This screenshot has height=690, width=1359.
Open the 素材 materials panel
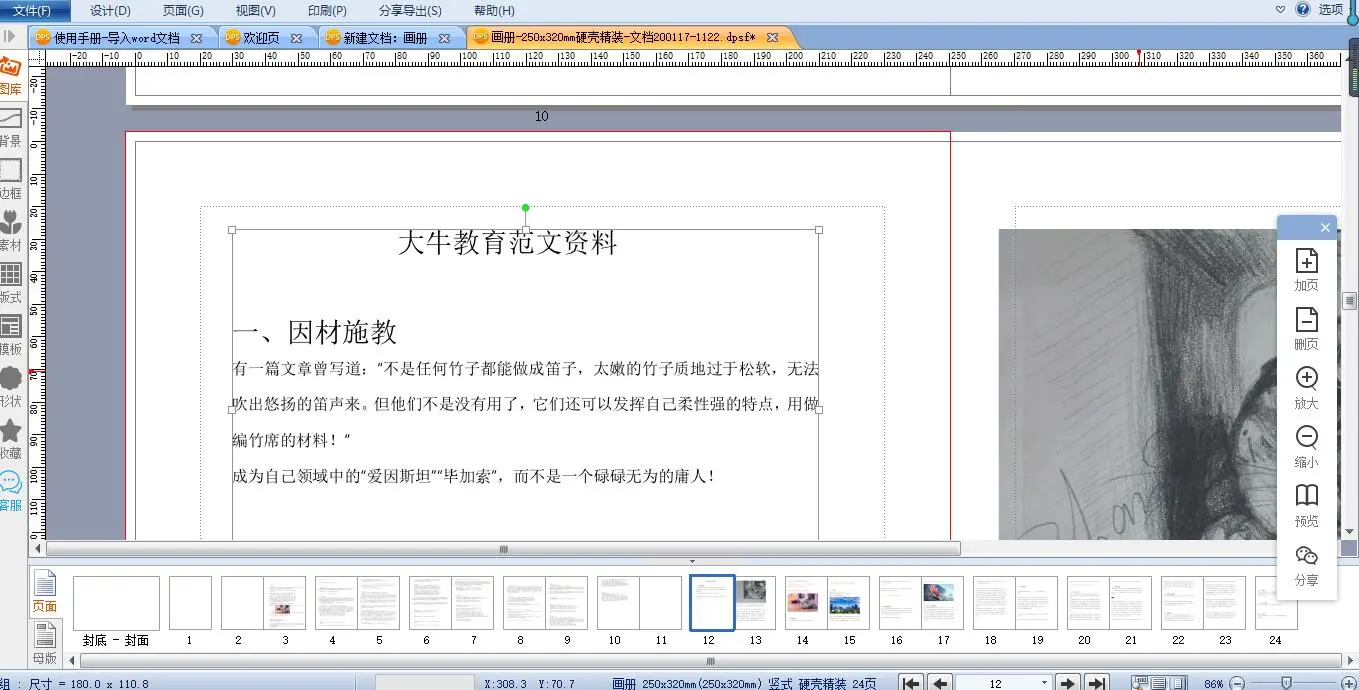point(10,230)
